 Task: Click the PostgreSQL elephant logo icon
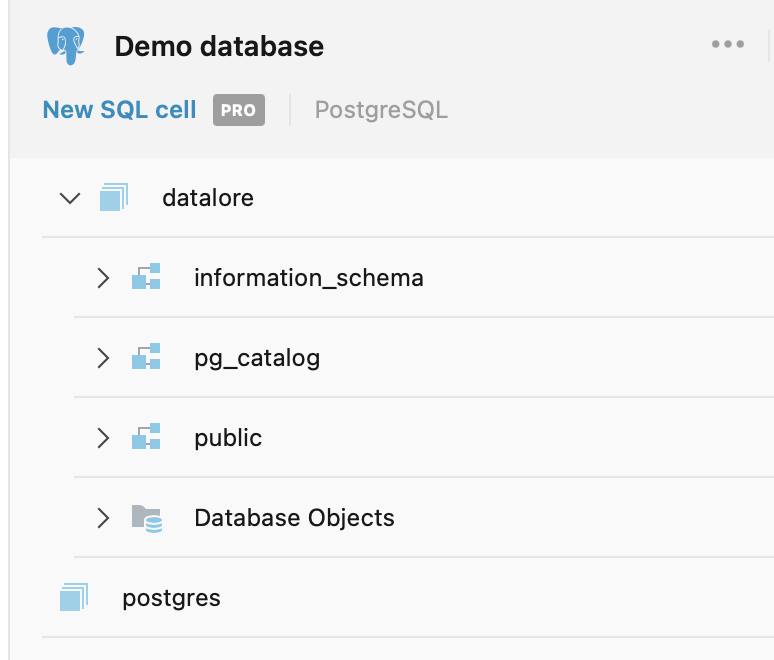click(66, 46)
